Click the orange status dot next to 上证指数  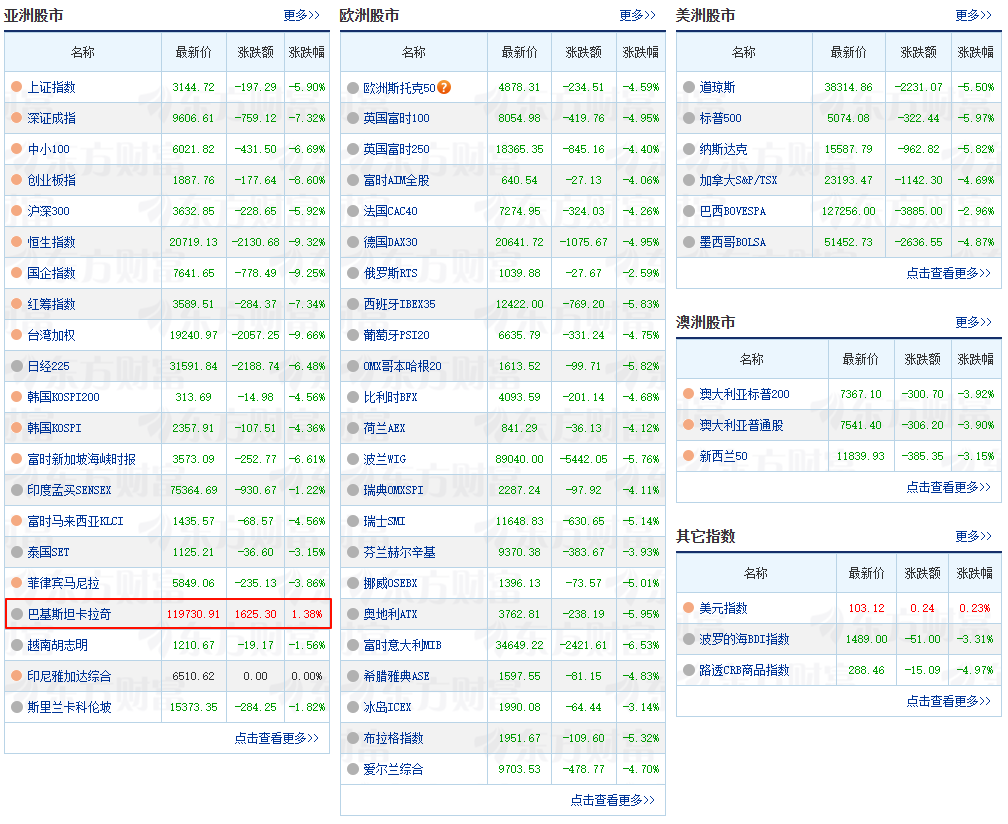point(17,87)
